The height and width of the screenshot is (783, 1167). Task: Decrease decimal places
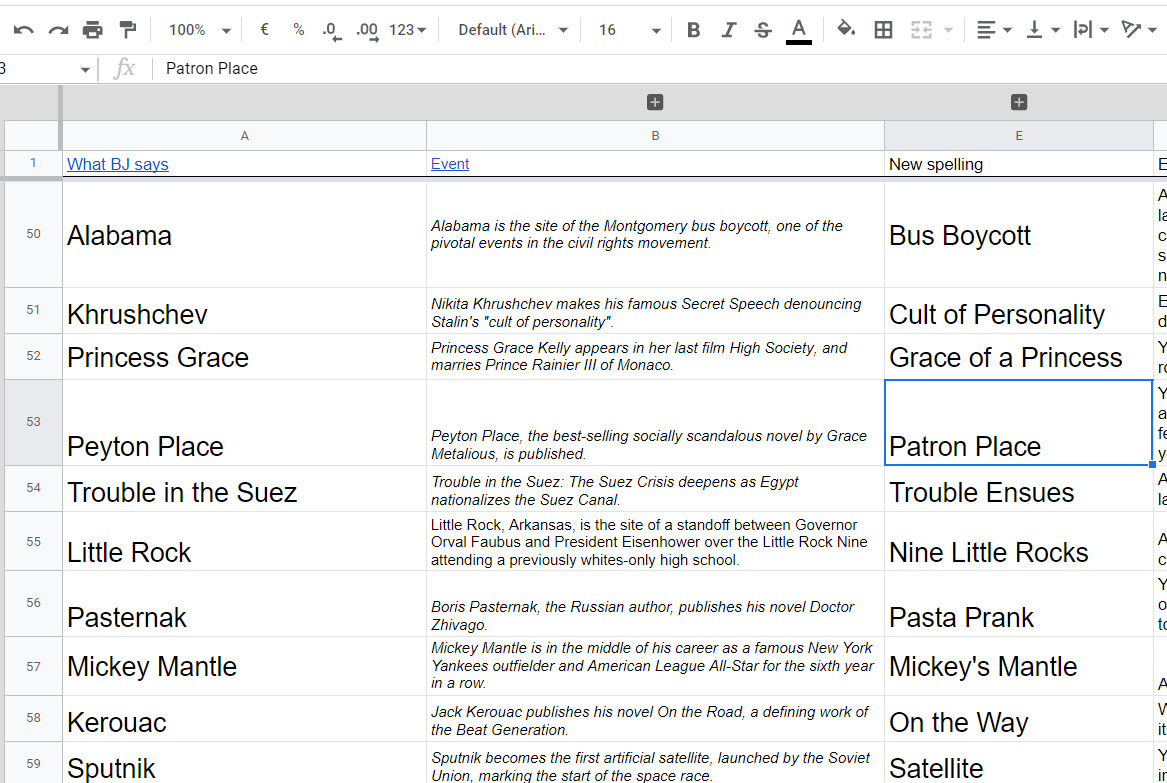[x=332, y=31]
